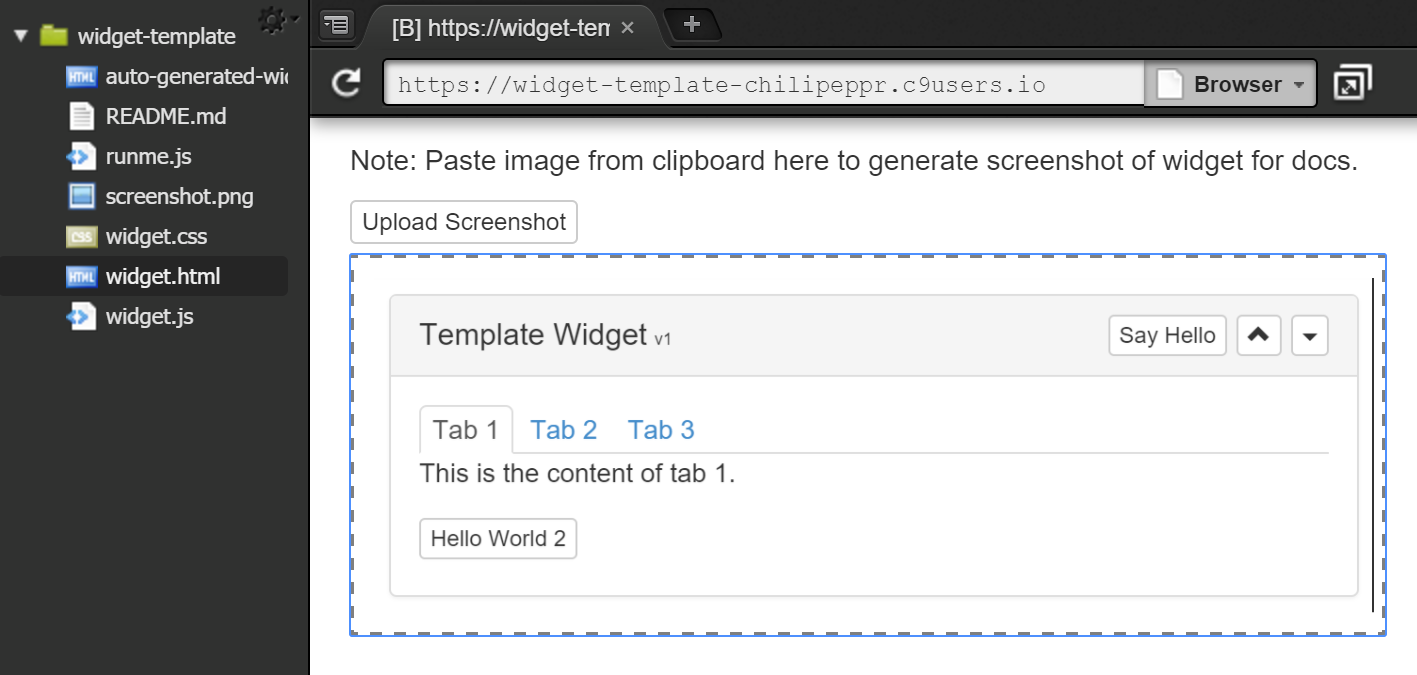Open the Browser preview type dropdown

(x=1231, y=85)
